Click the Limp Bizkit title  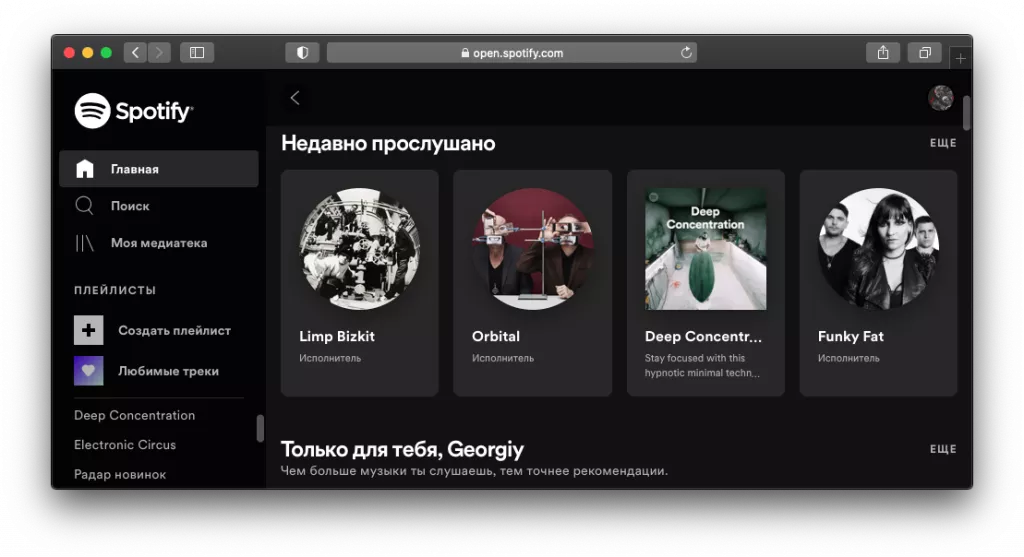click(337, 336)
